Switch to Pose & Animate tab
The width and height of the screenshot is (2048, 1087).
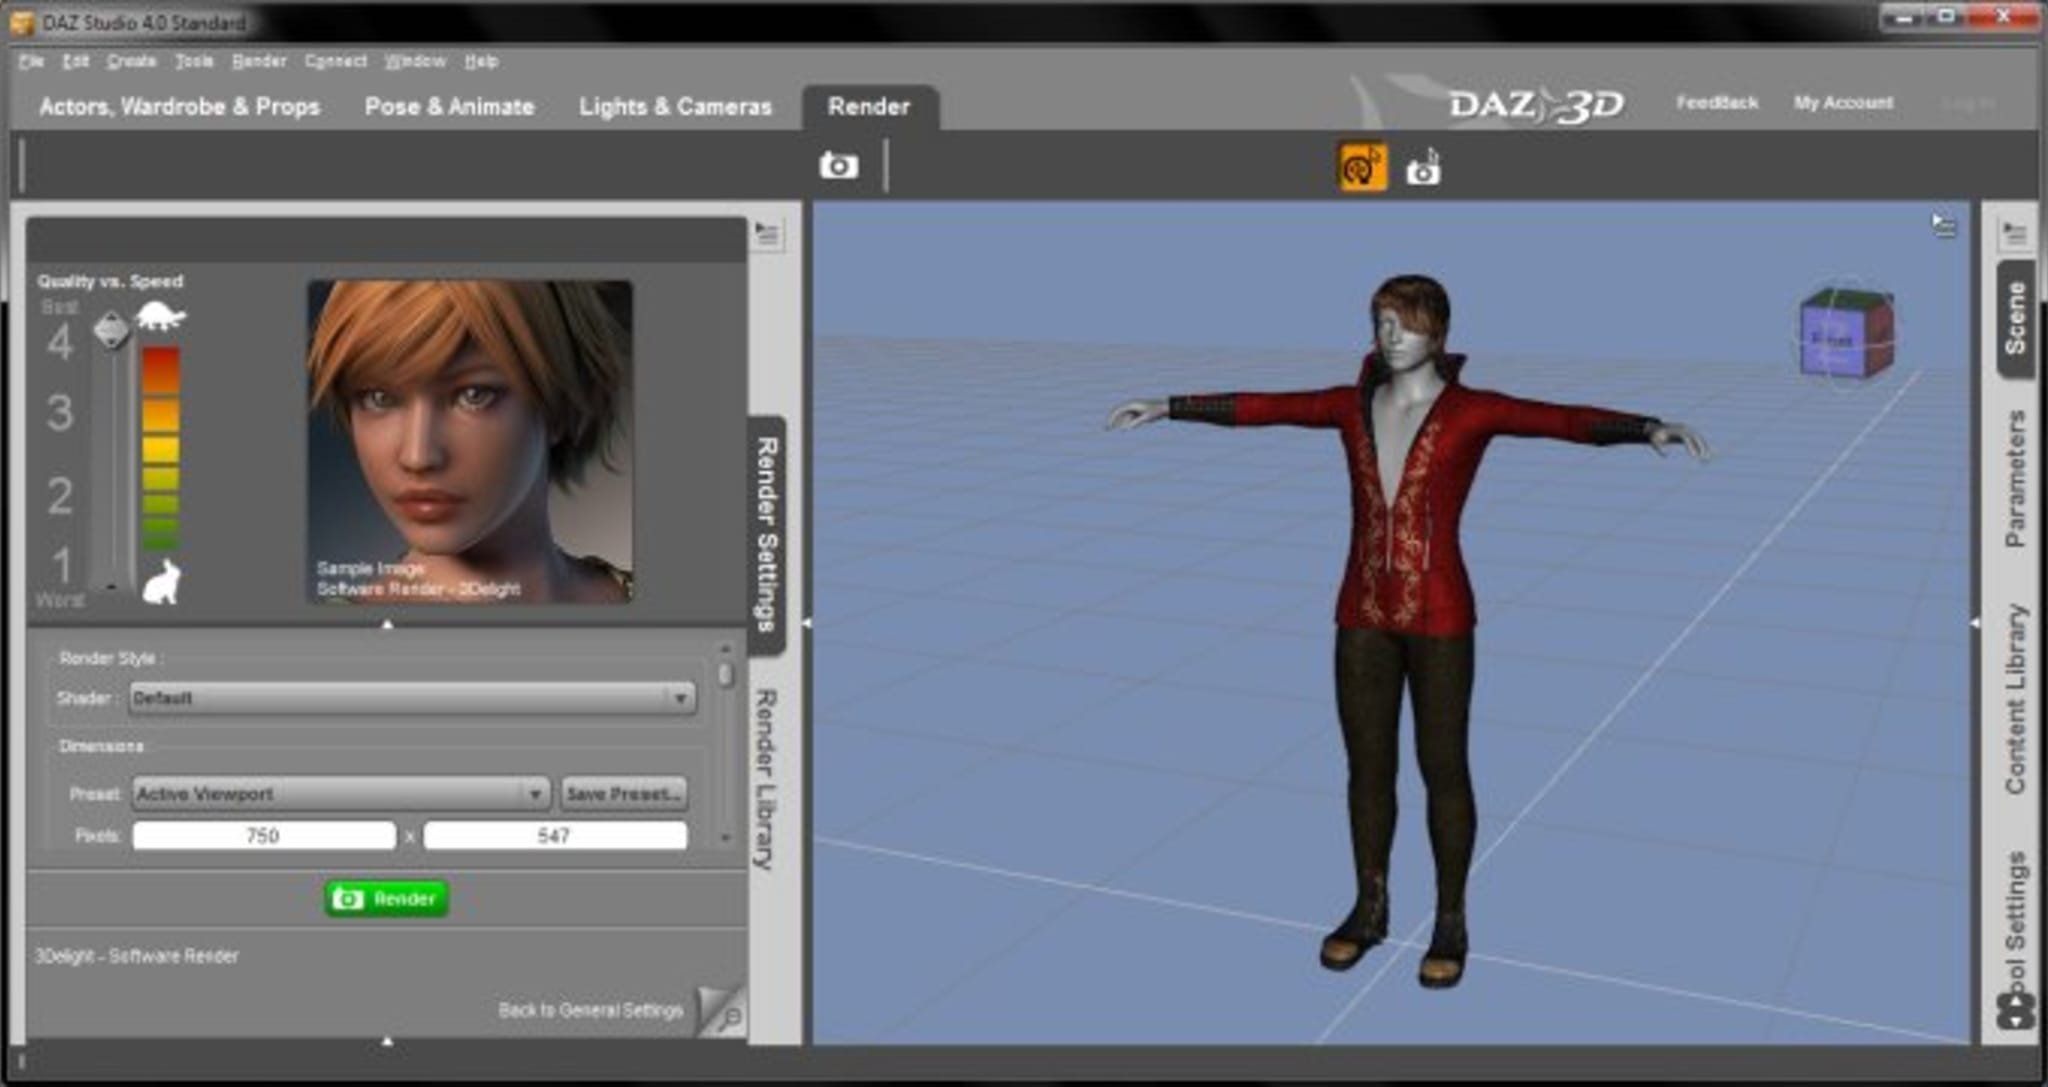(x=450, y=106)
